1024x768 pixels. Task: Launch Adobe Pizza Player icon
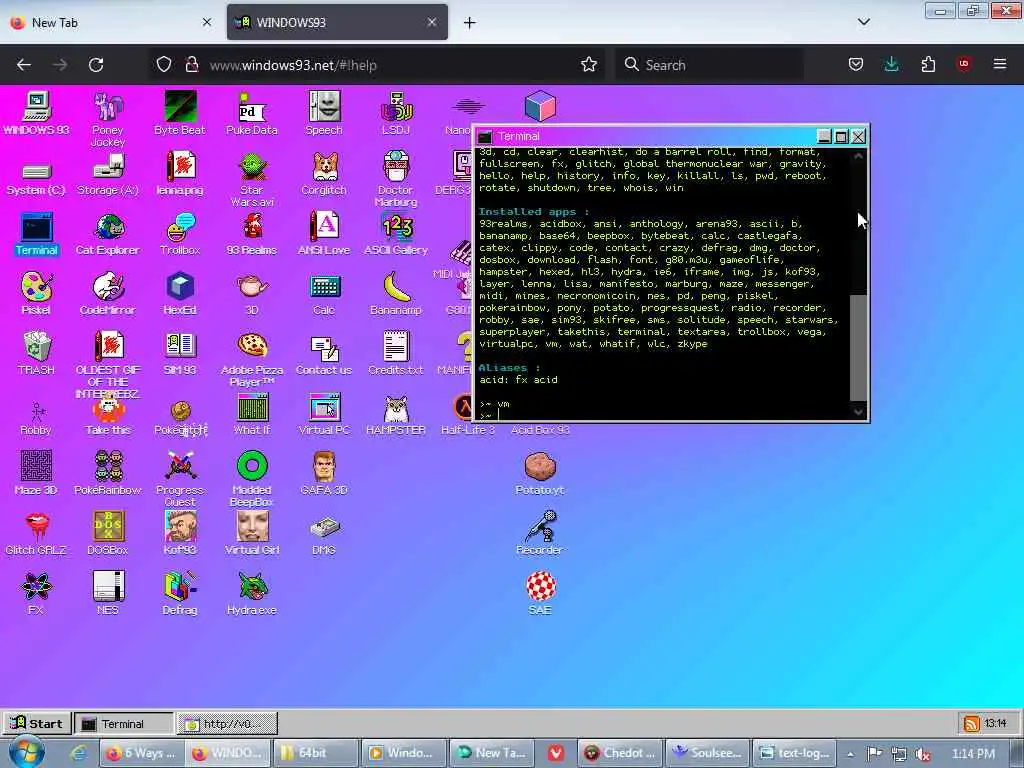coord(251,359)
